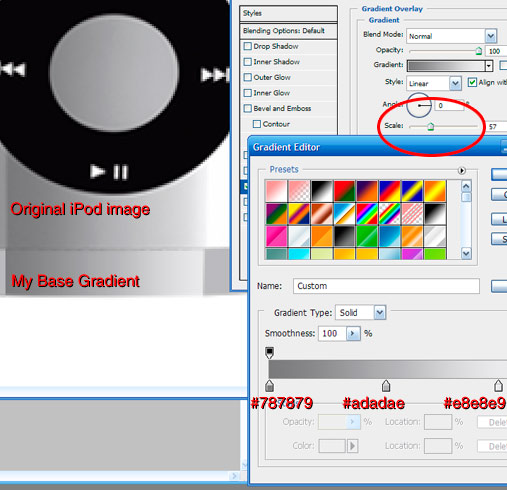The height and width of the screenshot is (490, 507).
Task: Select the #787879 color stop
Action: point(269,386)
